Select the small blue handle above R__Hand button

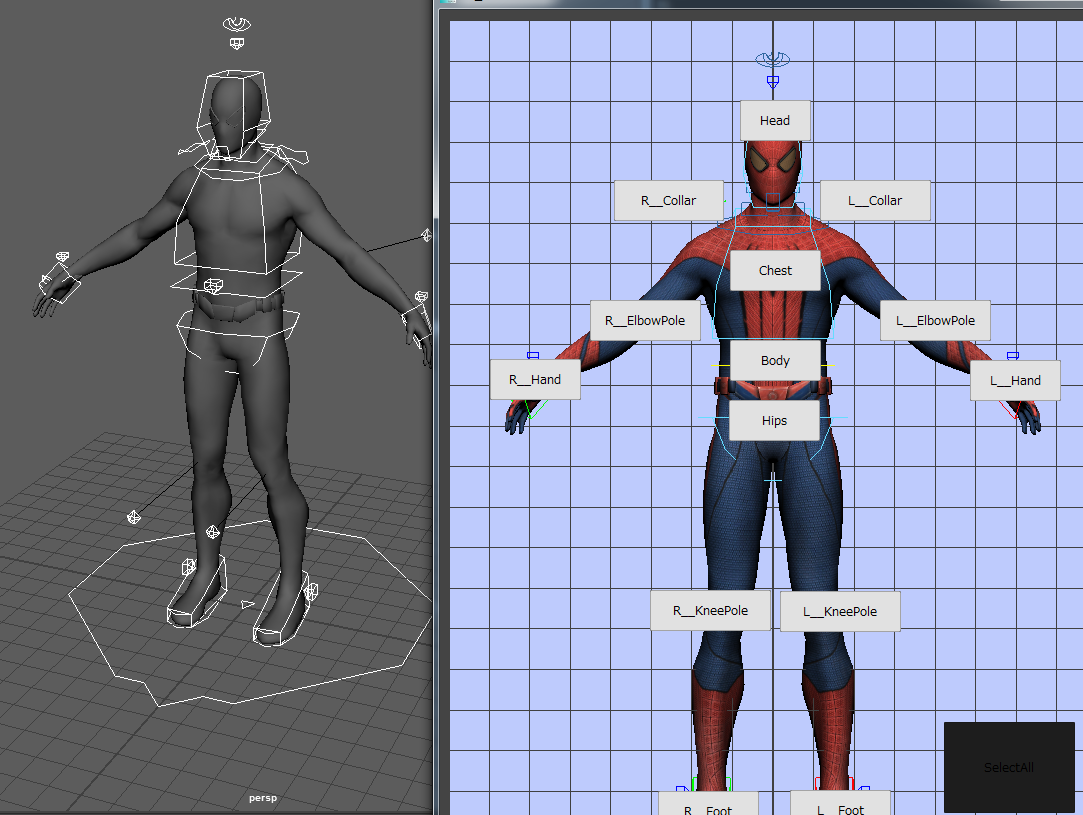(x=533, y=355)
